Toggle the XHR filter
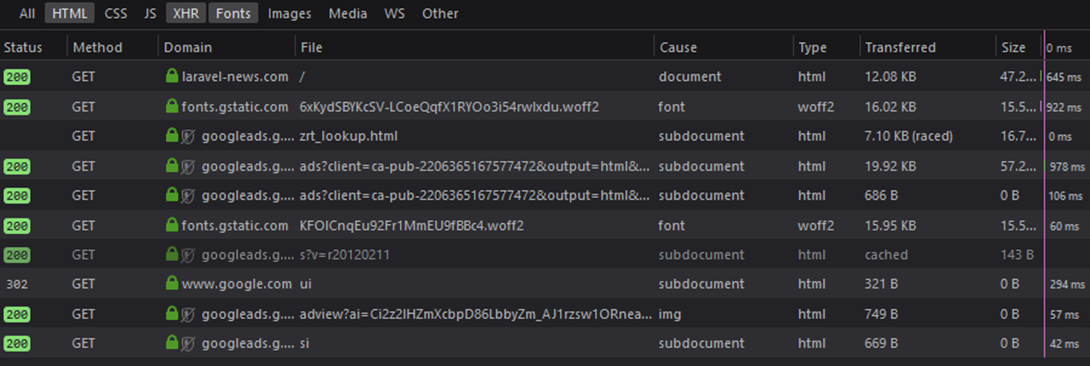Image resolution: width=1090 pixels, height=366 pixels. click(x=186, y=13)
